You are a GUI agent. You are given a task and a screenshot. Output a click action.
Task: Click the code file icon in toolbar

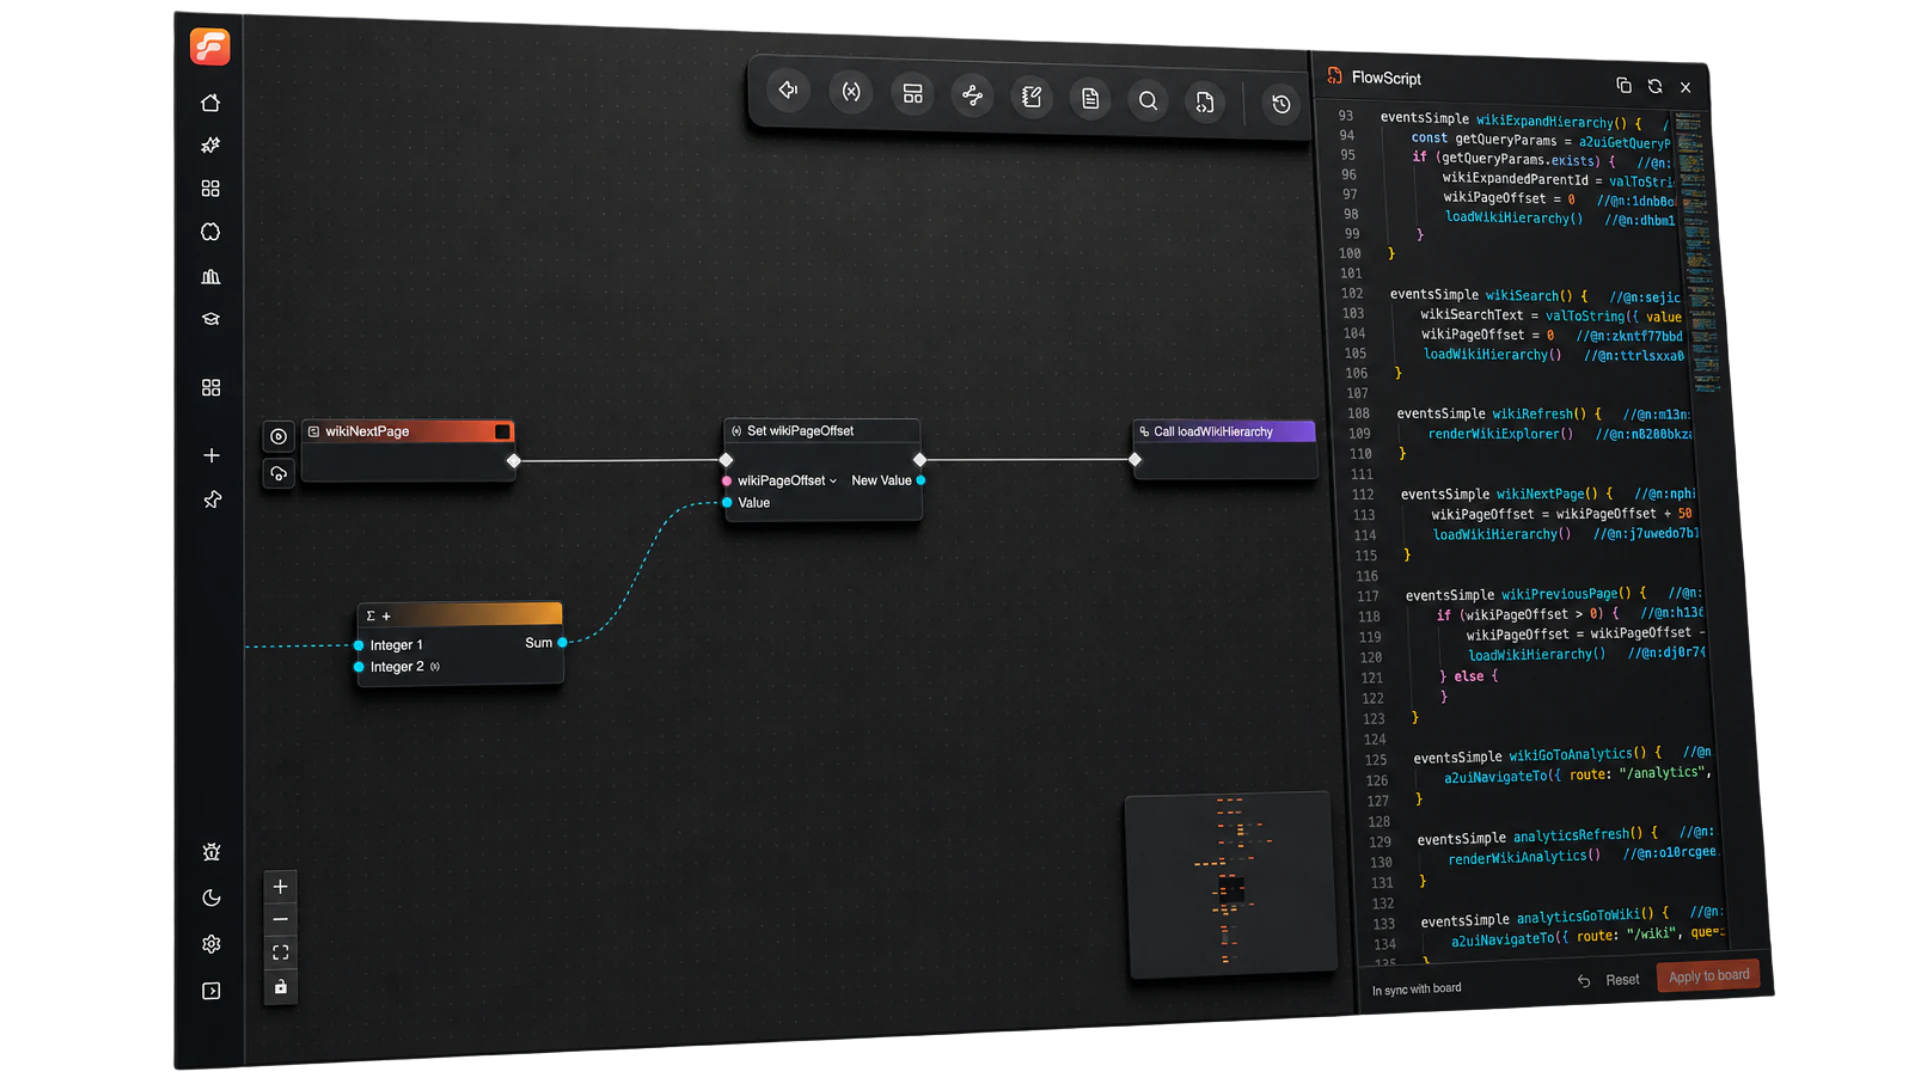[1205, 102]
